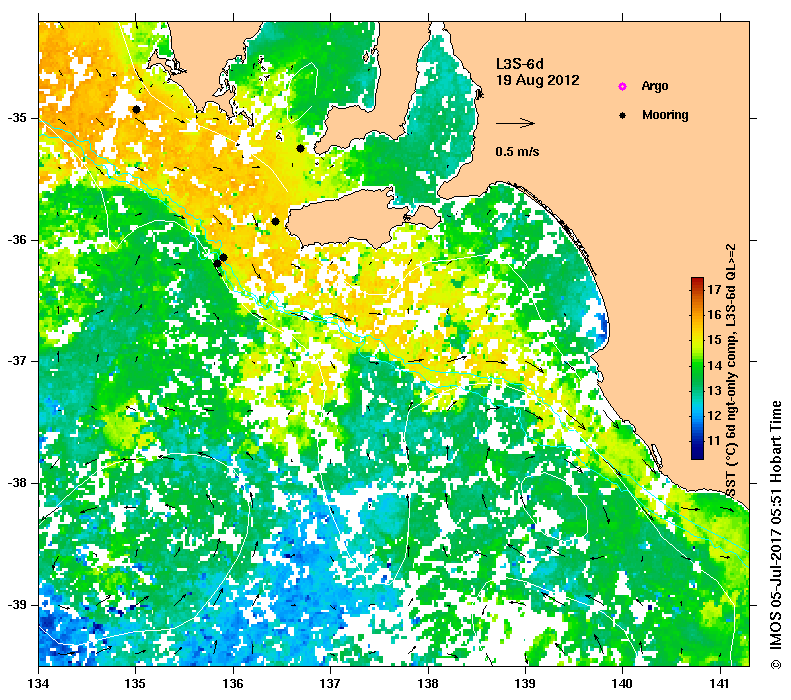Click the '136' longitude axis label
Screen dimensions: 791x700
[x=233, y=684]
